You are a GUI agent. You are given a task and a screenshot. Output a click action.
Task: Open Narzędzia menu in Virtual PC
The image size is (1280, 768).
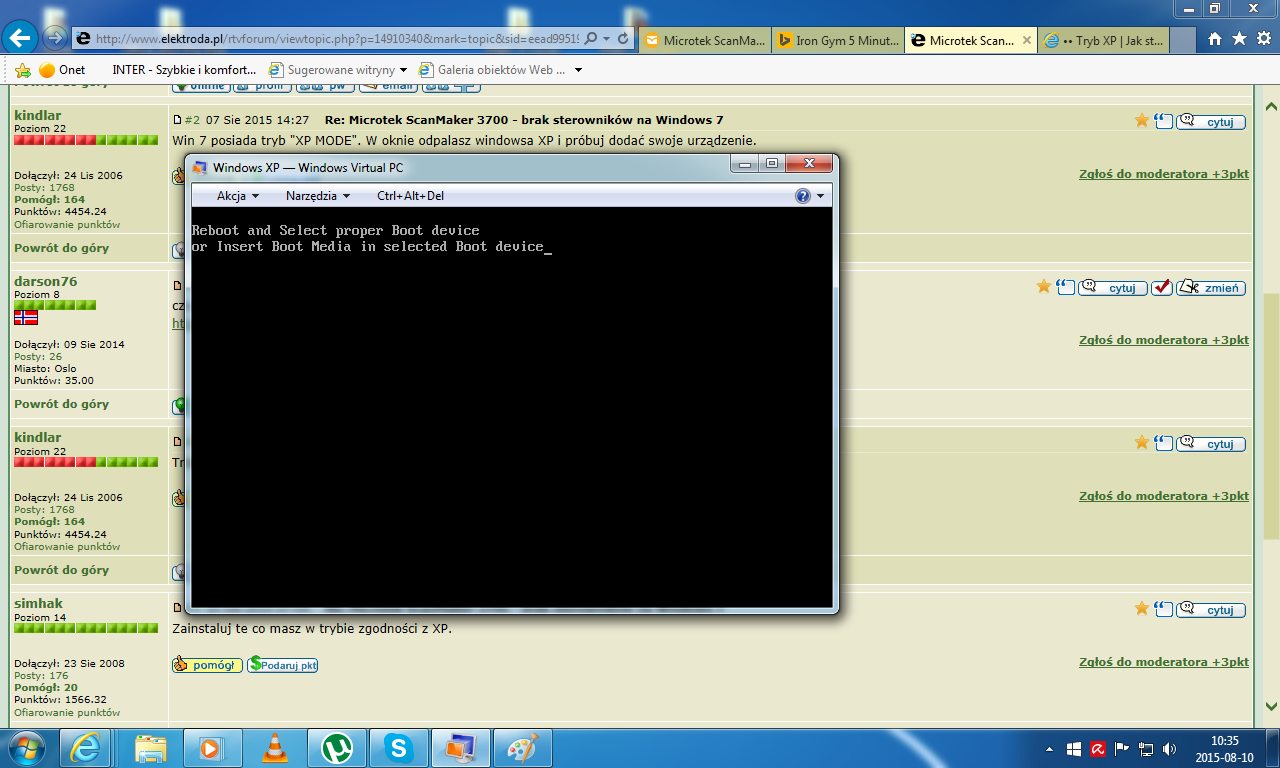click(318, 196)
